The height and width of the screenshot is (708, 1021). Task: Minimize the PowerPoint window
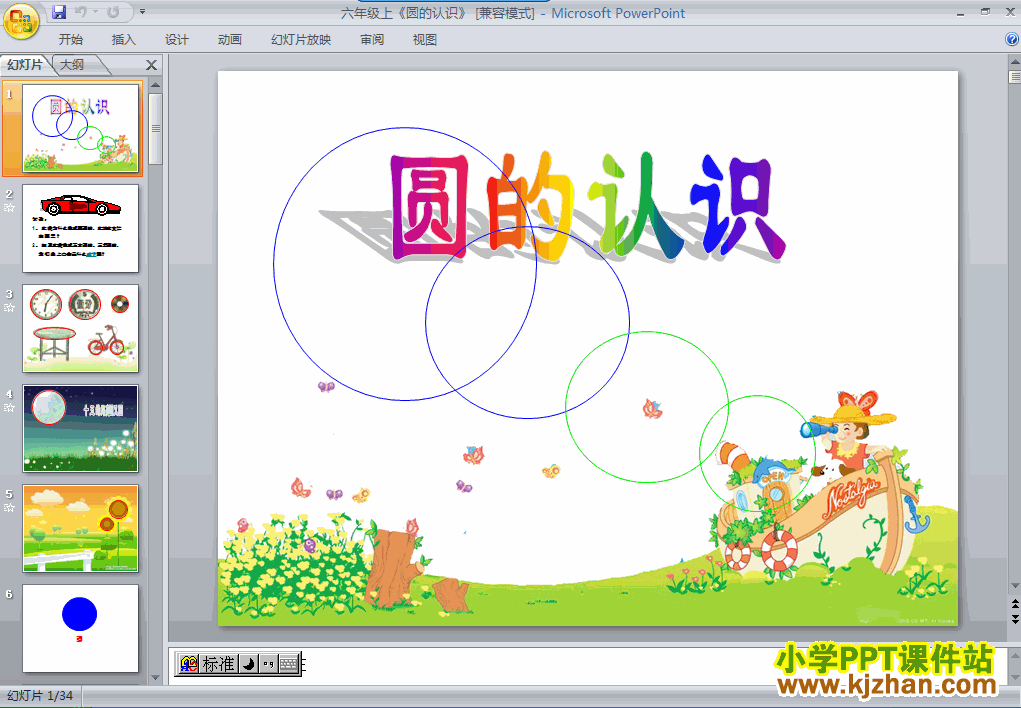click(961, 12)
